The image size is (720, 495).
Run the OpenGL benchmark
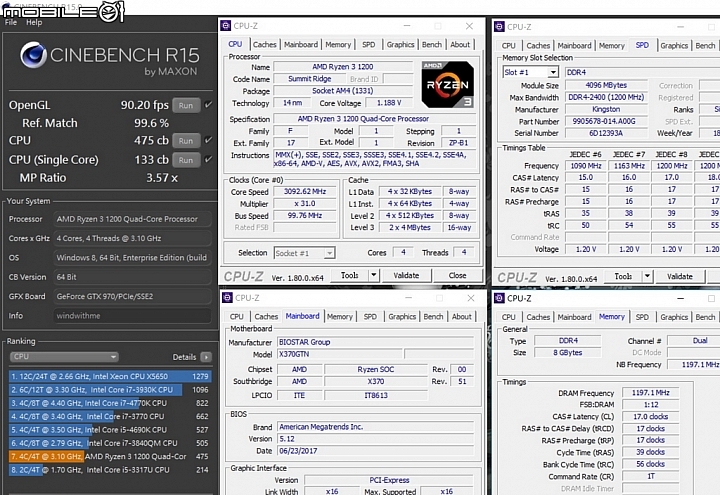pyautogui.click(x=186, y=105)
